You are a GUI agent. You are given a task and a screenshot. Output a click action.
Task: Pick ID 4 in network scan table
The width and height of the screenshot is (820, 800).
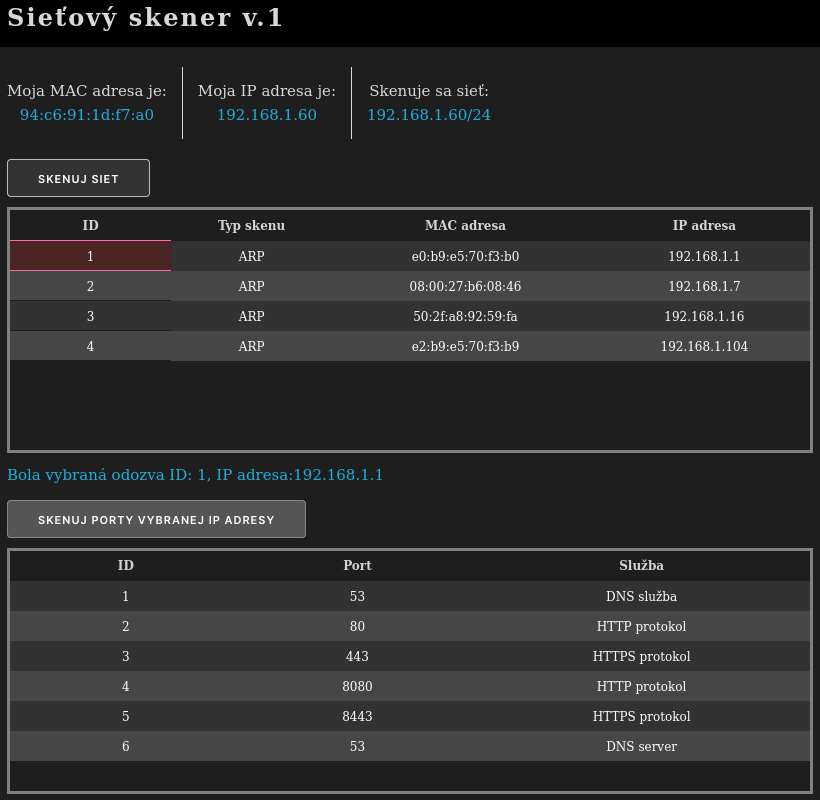(90, 347)
